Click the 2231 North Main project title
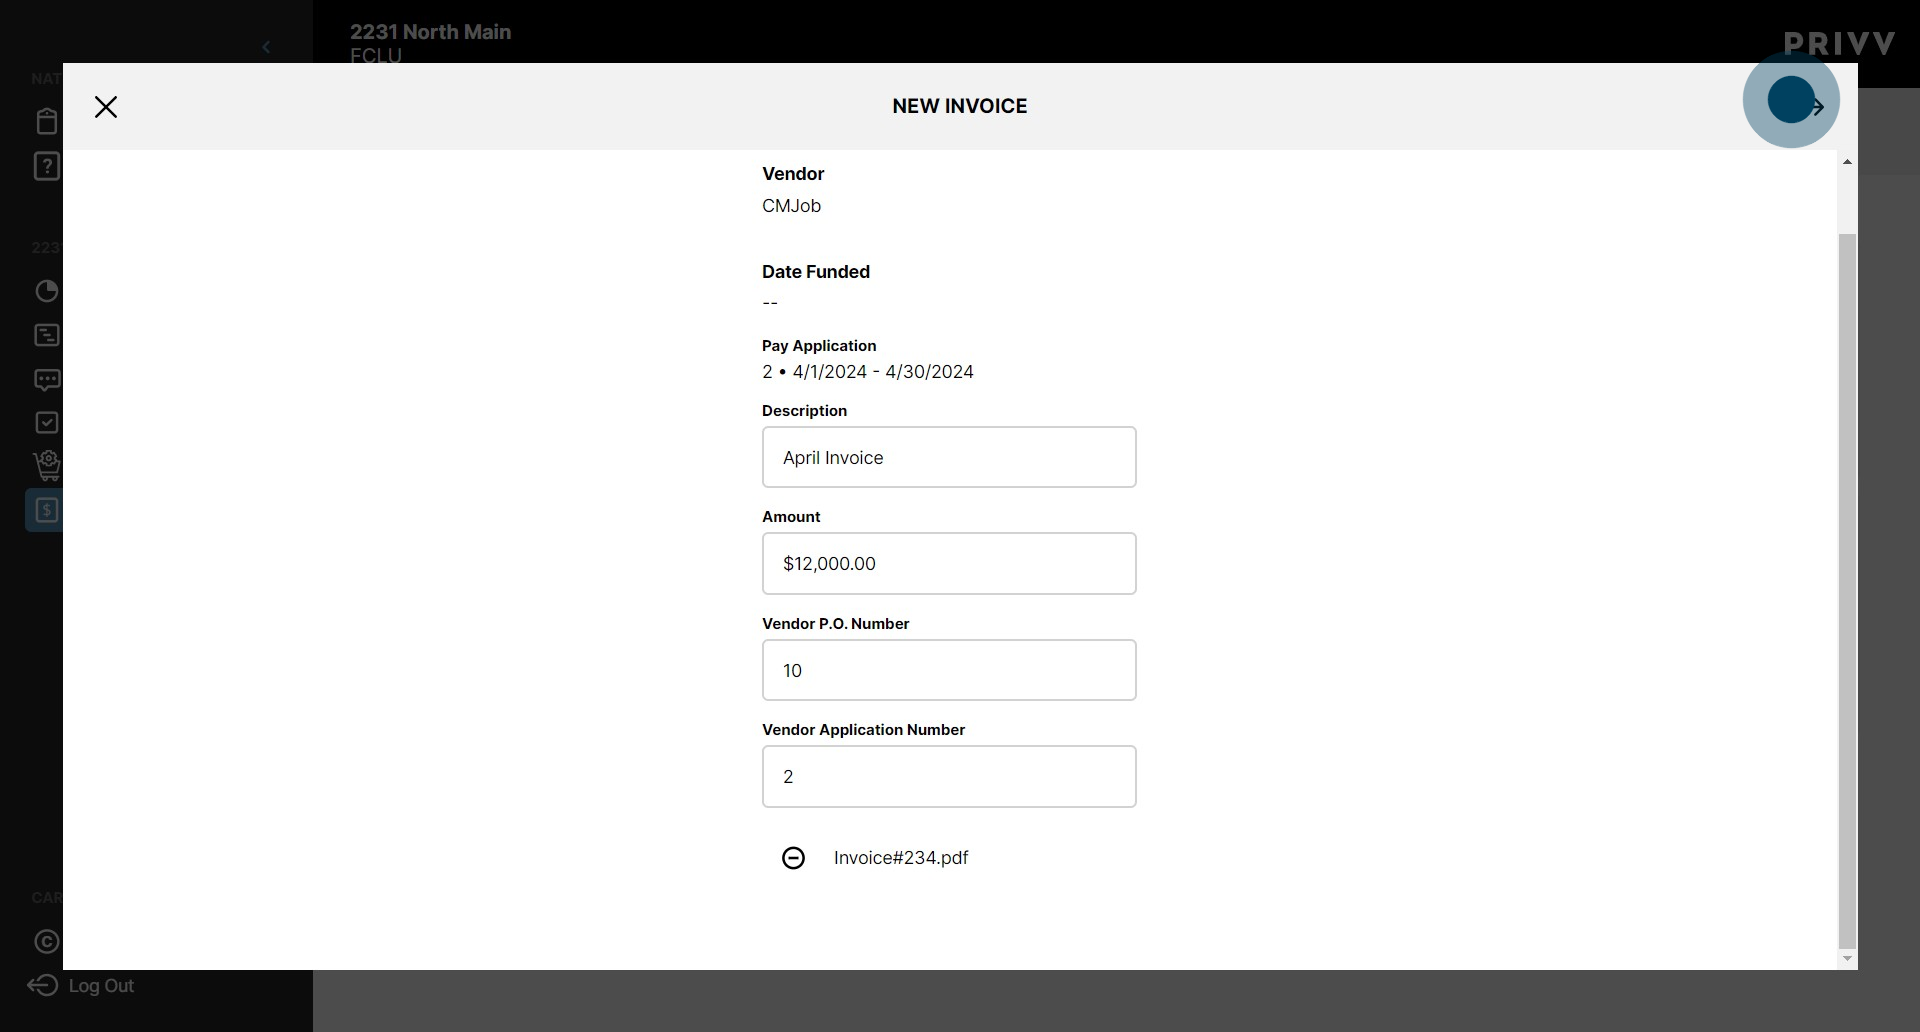 point(430,32)
